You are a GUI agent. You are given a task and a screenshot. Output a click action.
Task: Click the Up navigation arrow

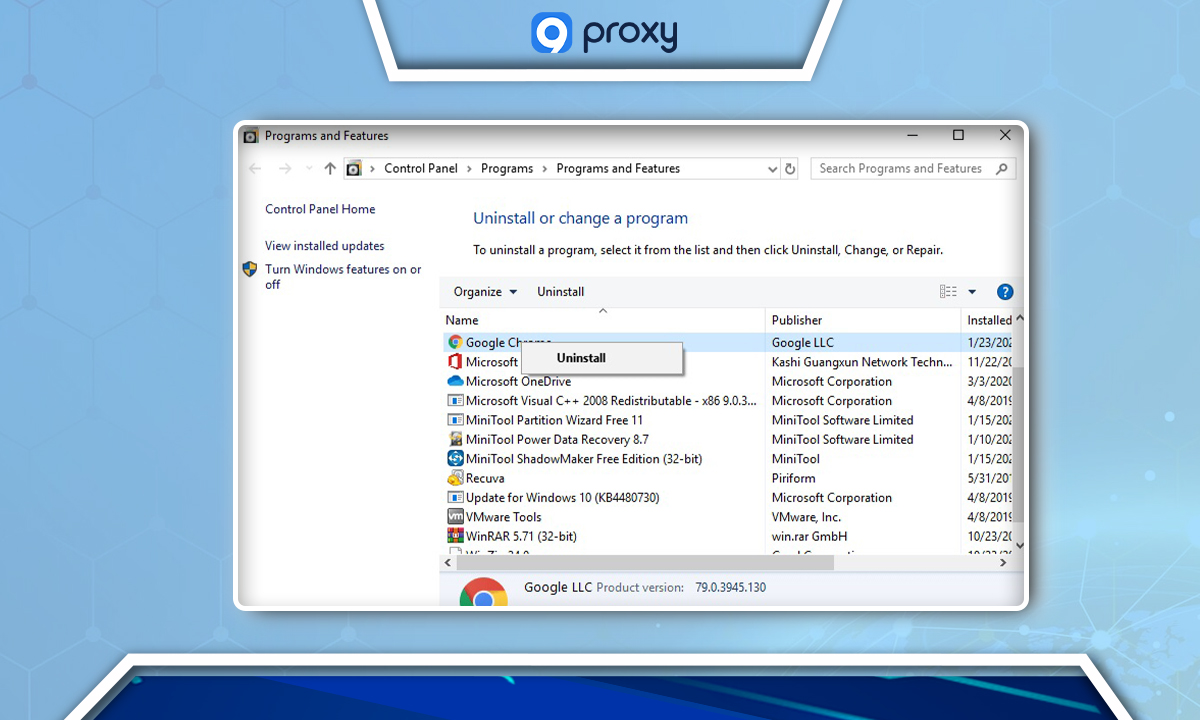[329, 168]
